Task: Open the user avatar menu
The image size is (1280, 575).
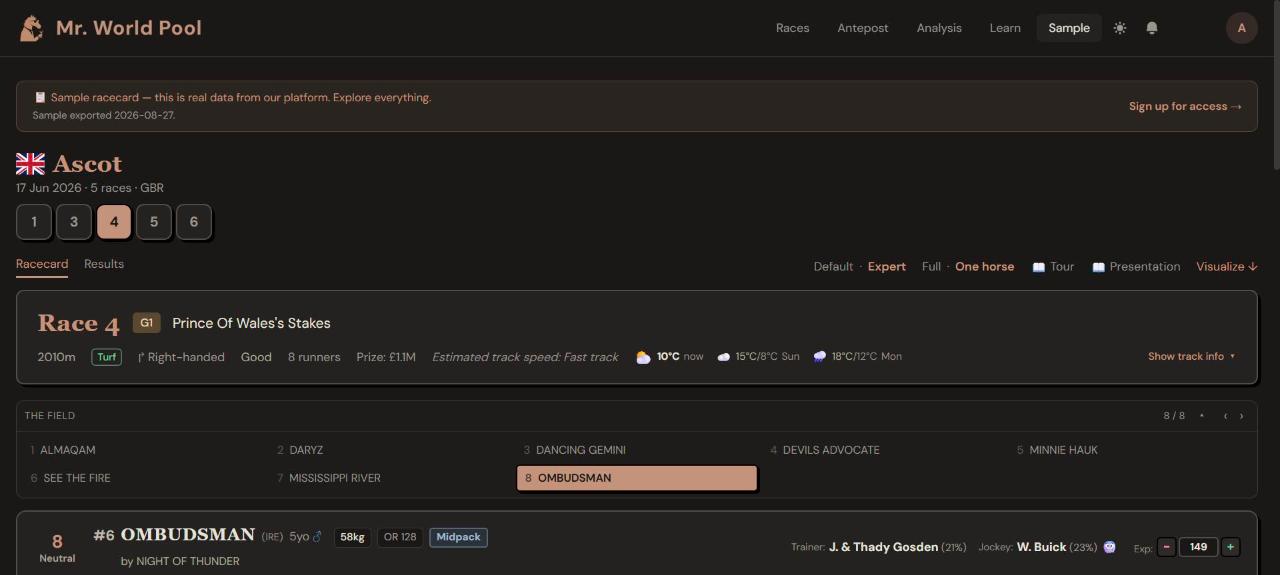Action: pos(1242,28)
